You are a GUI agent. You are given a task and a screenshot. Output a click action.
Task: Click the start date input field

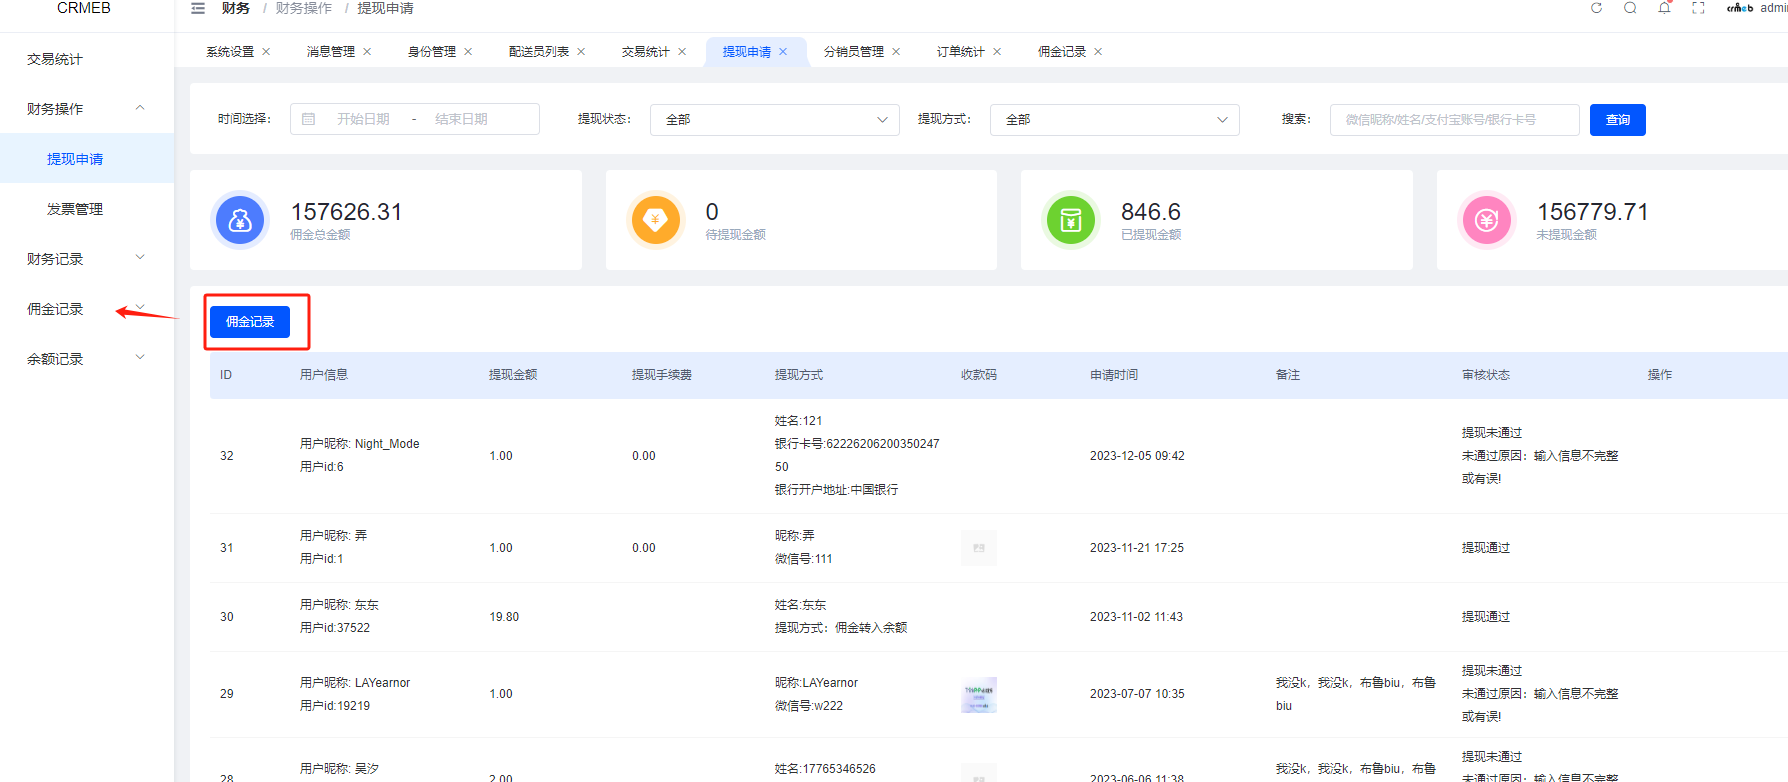coord(363,119)
